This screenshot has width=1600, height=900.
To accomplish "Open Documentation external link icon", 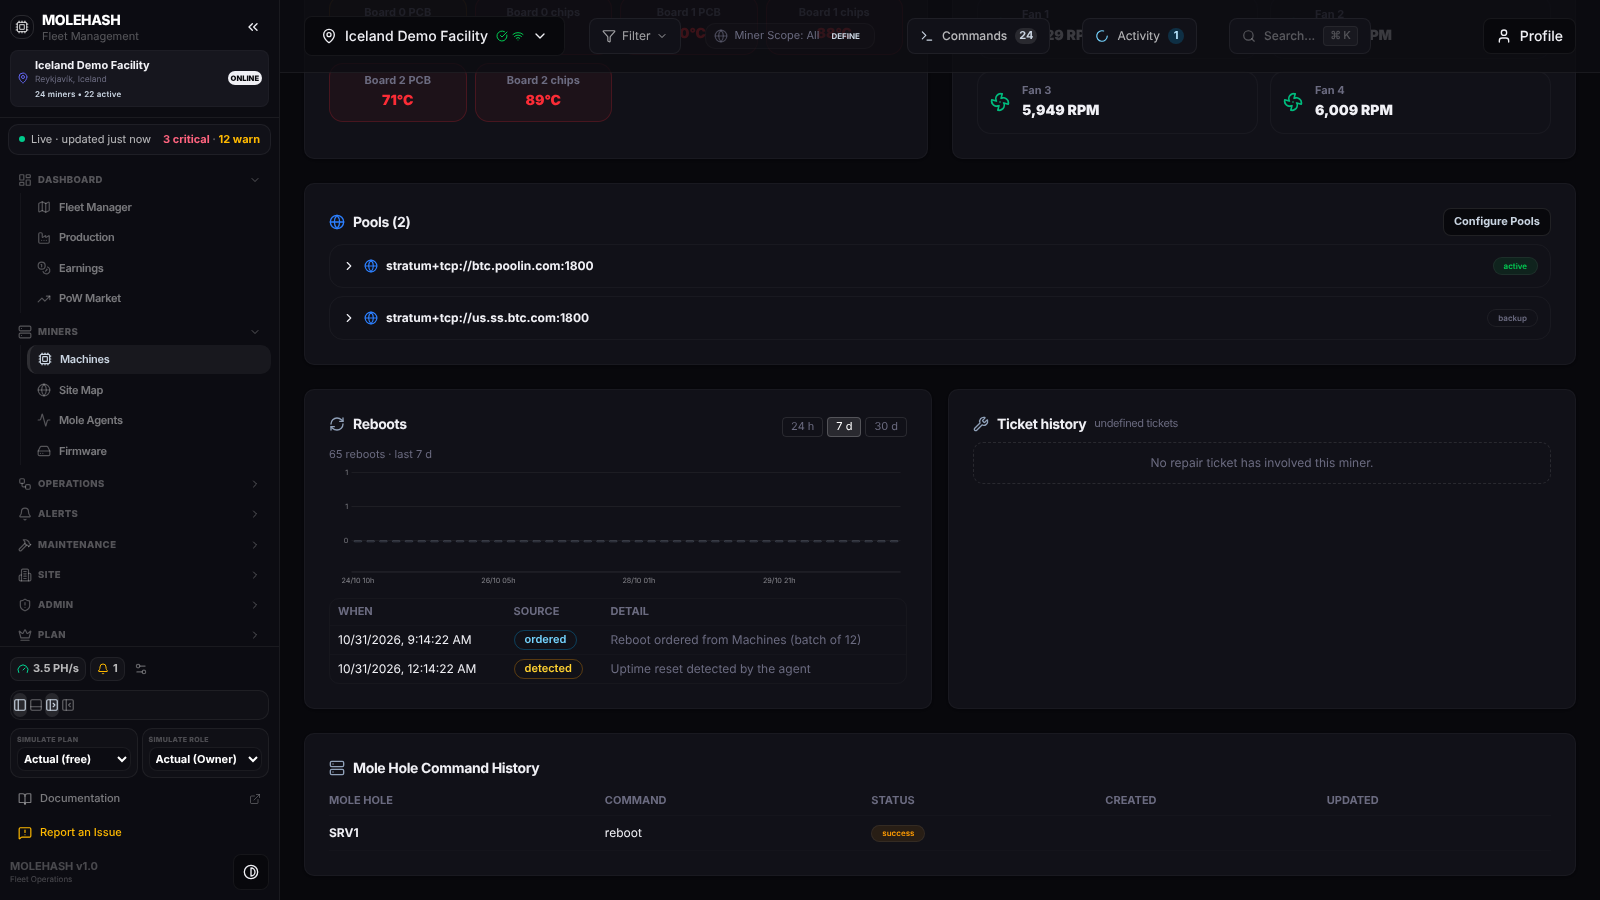I will [255, 799].
